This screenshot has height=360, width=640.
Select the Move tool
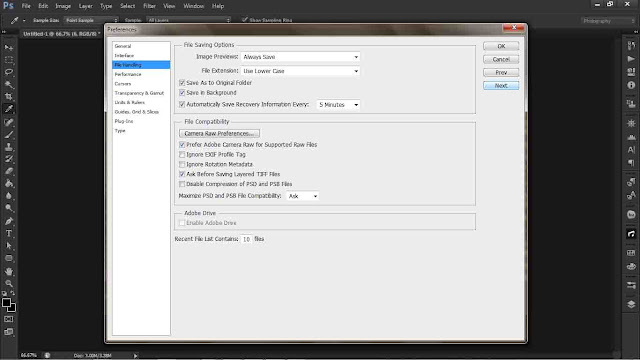coord(9,48)
